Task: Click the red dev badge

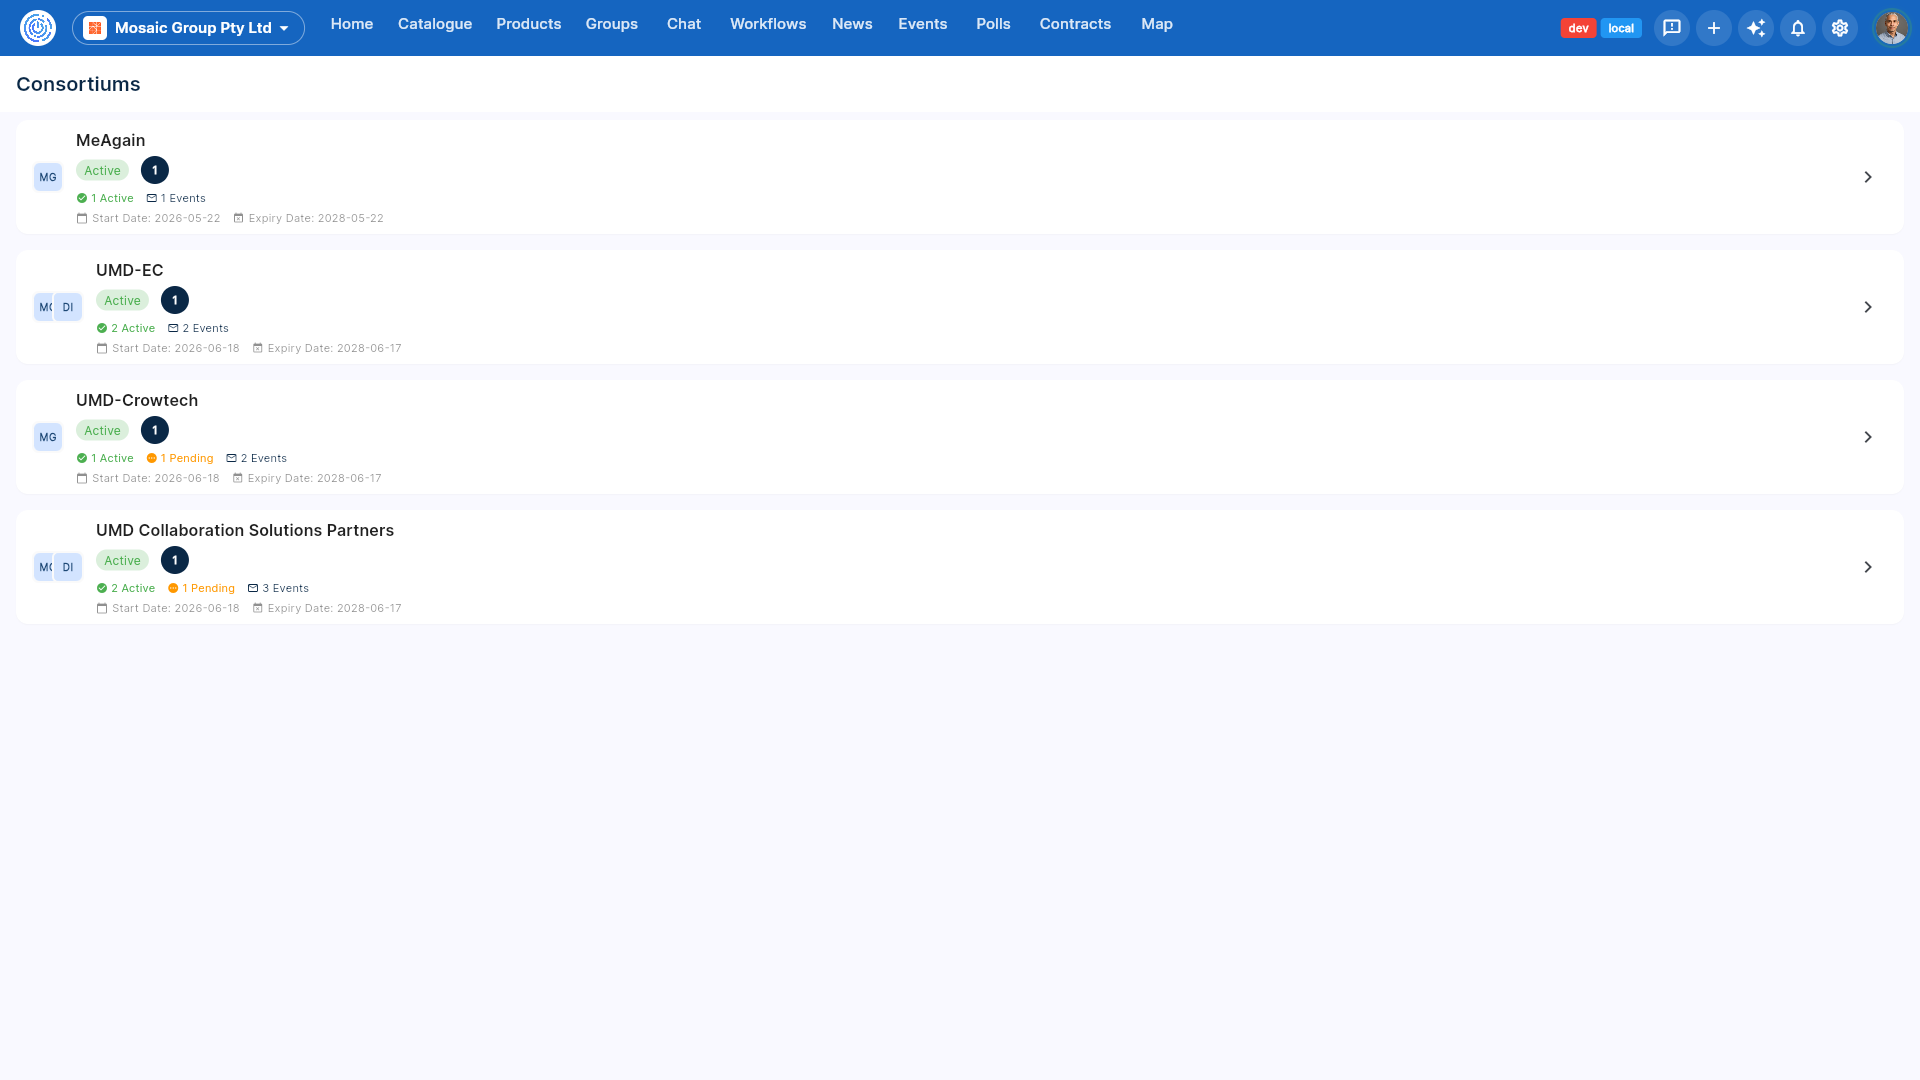Action: [1578, 28]
